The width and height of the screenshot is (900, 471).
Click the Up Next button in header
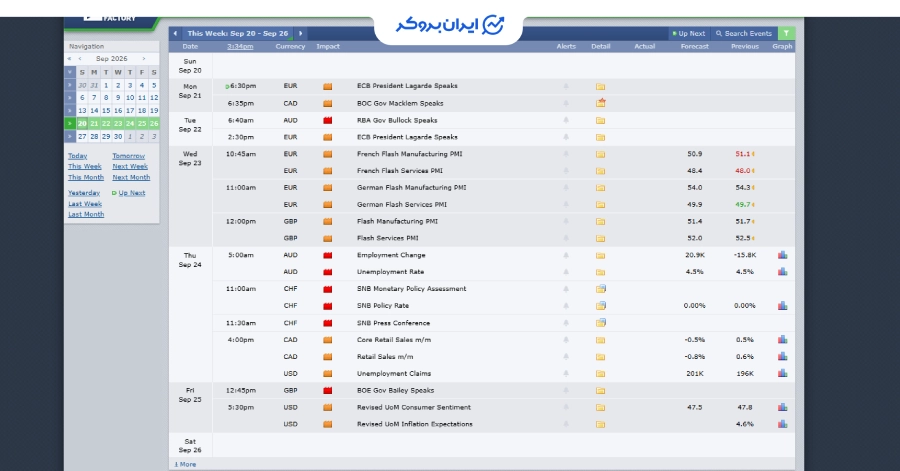point(689,33)
